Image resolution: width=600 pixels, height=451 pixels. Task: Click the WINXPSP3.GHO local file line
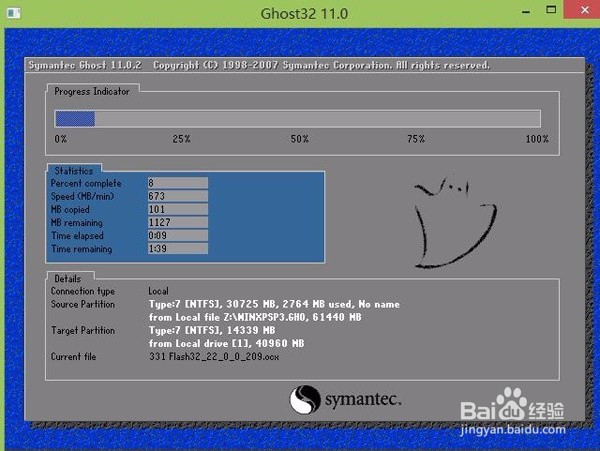point(255,317)
